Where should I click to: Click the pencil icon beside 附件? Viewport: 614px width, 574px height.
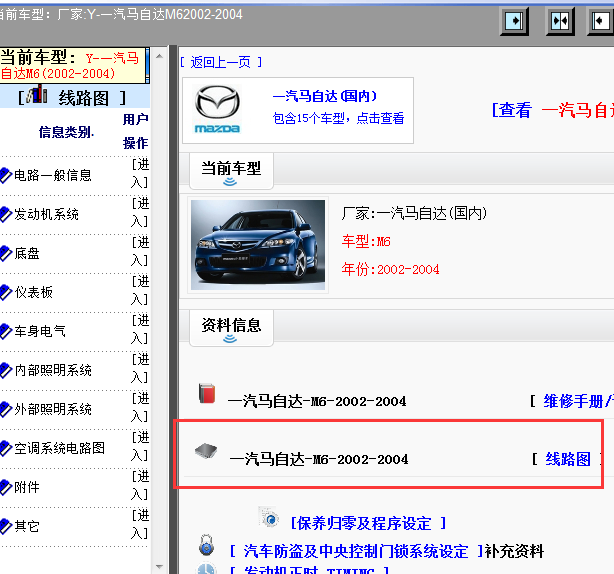6,487
